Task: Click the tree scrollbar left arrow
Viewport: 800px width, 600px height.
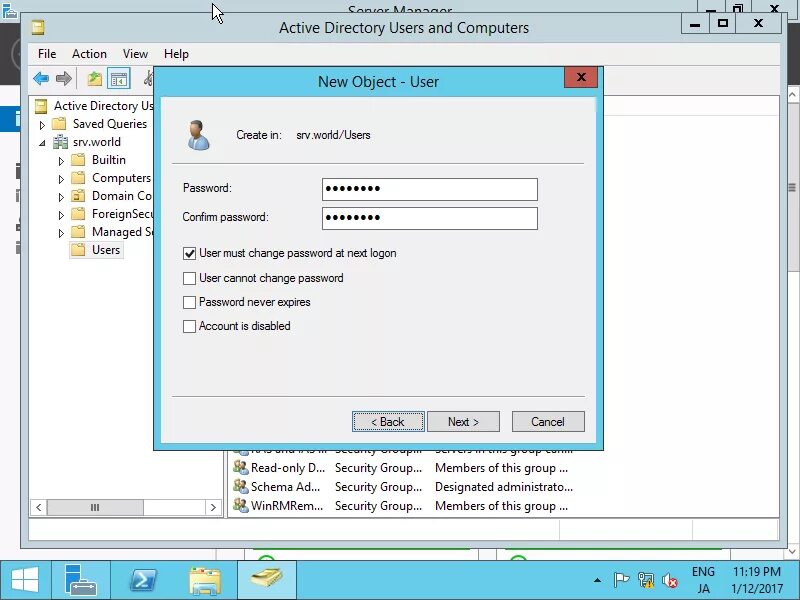Action: point(39,508)
